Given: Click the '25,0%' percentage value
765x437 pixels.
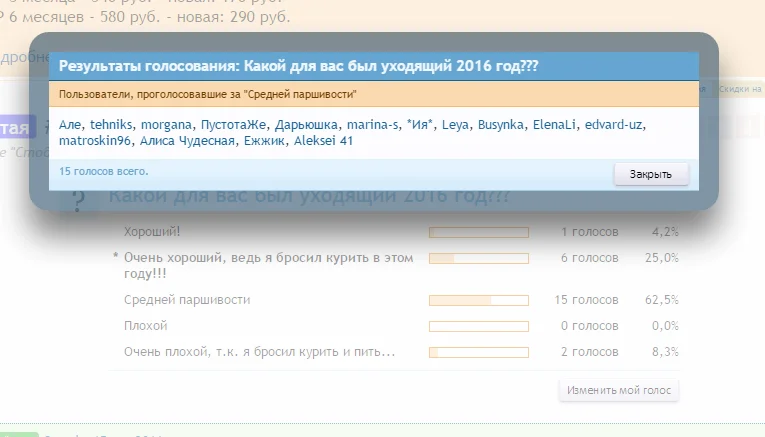Looking at the screenshot, I should coord(662,258).
